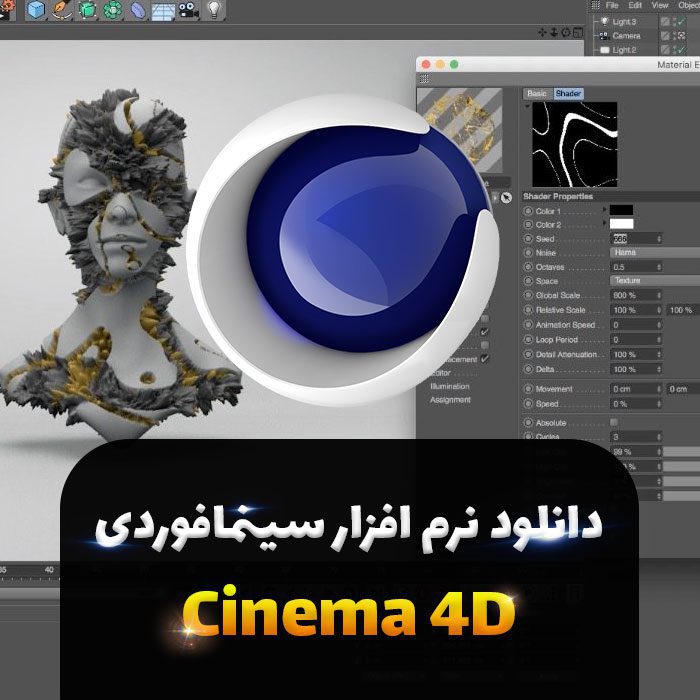Toggle Light 3 visibility dots
The width and height of the screenshot is (700, 700).
(675, 21)
